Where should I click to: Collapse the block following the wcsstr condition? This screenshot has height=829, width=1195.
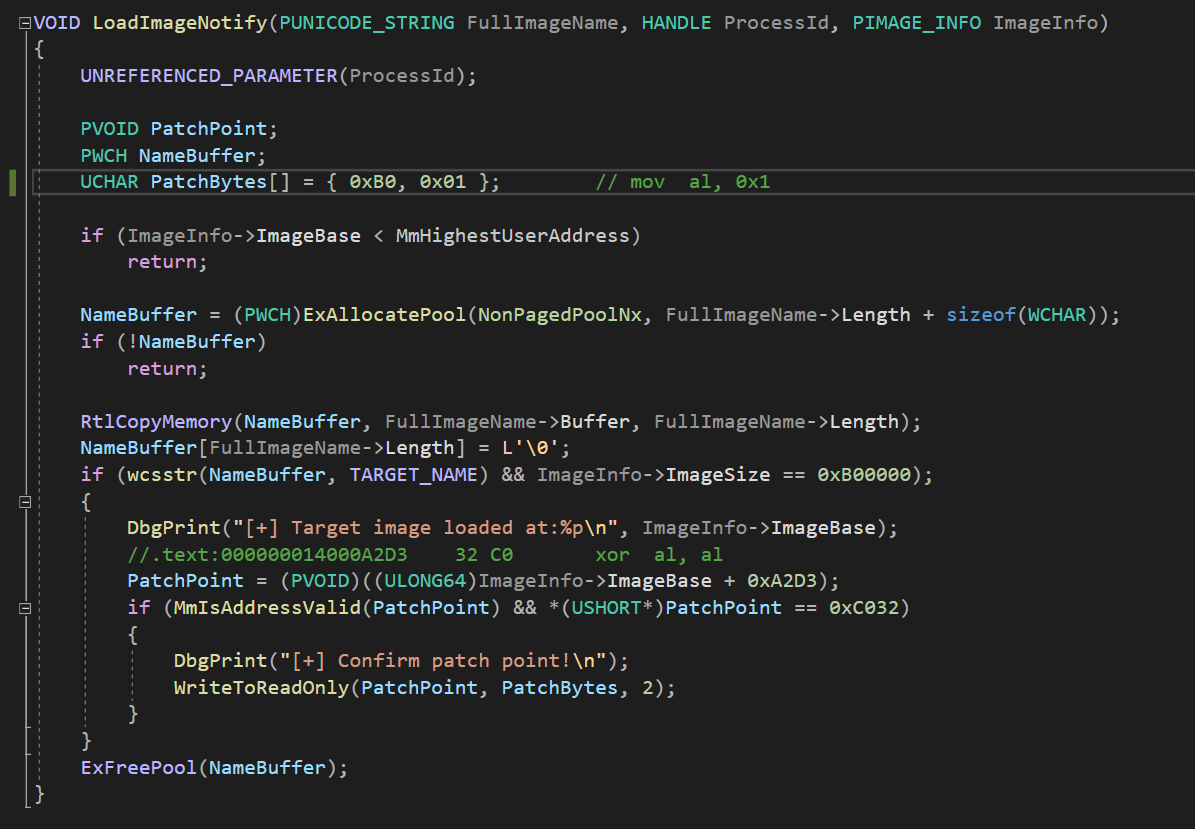tap(24, 502)
